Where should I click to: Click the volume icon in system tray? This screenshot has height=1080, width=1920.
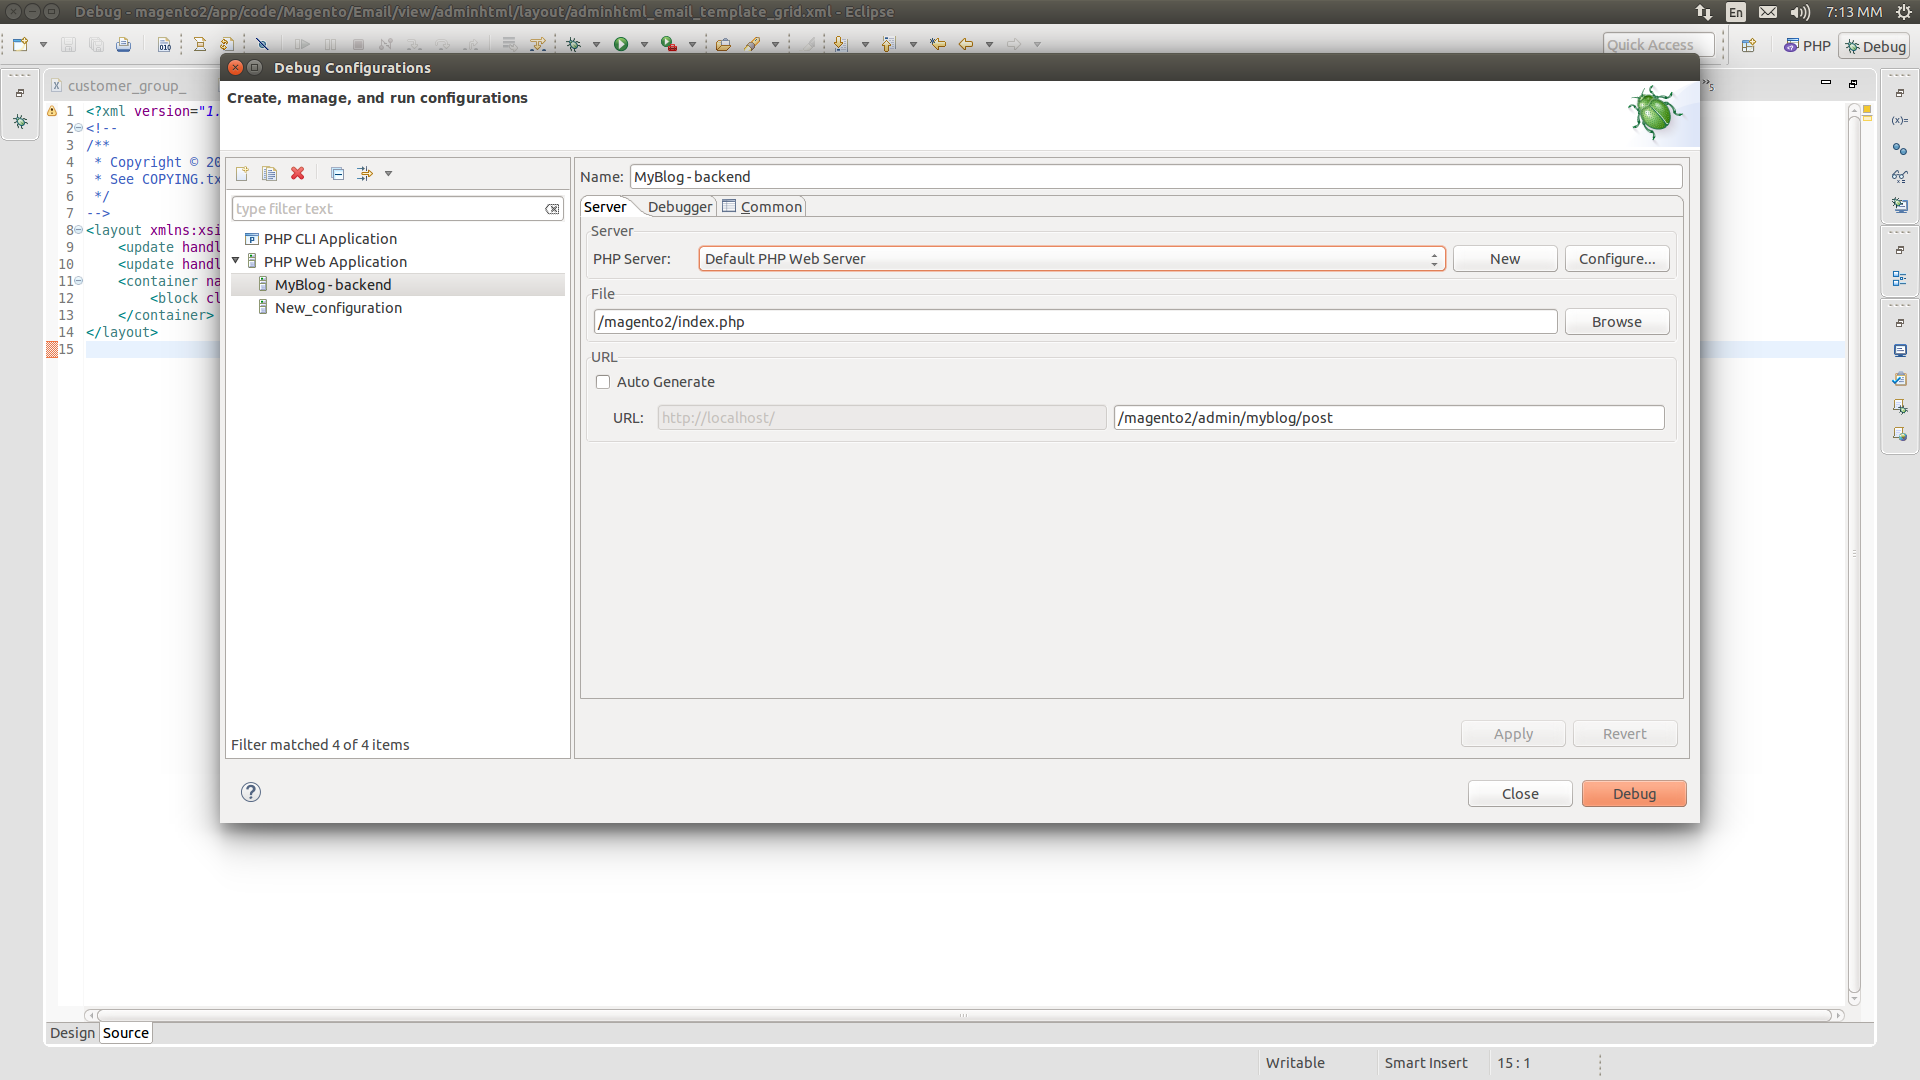coord(1800,12)
